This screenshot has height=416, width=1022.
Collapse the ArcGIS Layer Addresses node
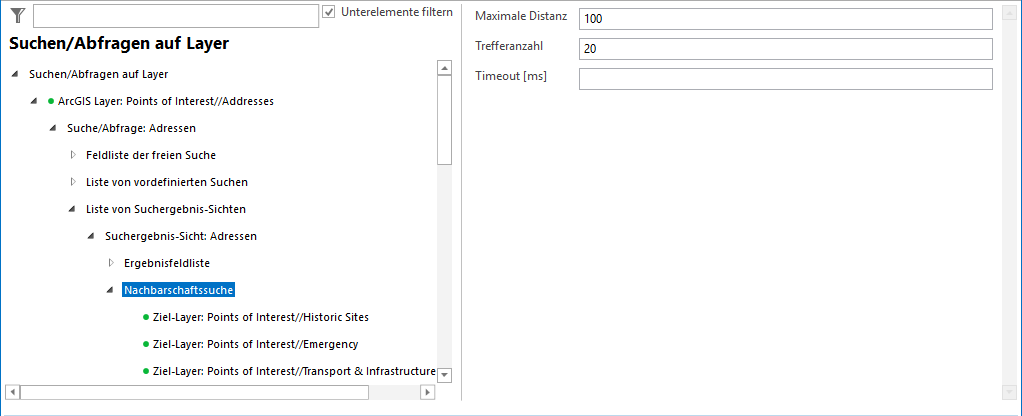[x=34, y=101]
